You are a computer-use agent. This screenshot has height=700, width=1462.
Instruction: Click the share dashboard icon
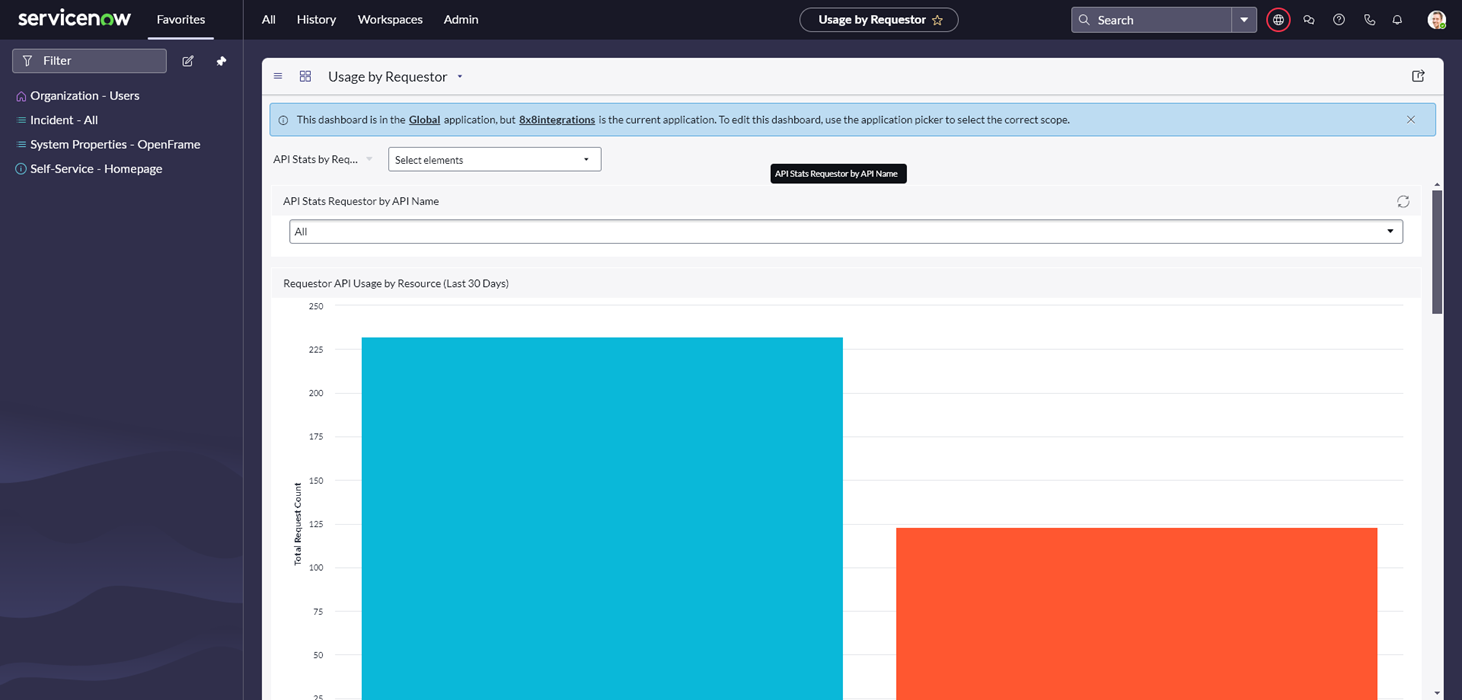1418,76
